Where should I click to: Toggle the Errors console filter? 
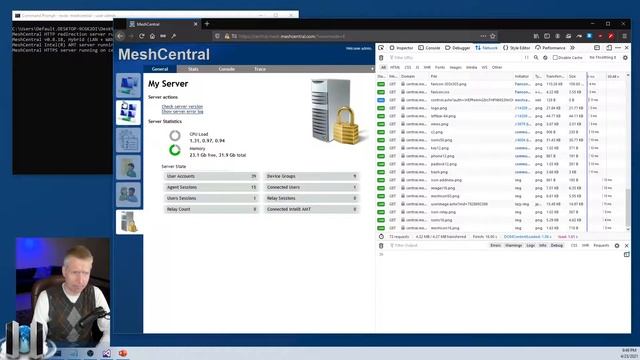[496, 246]
